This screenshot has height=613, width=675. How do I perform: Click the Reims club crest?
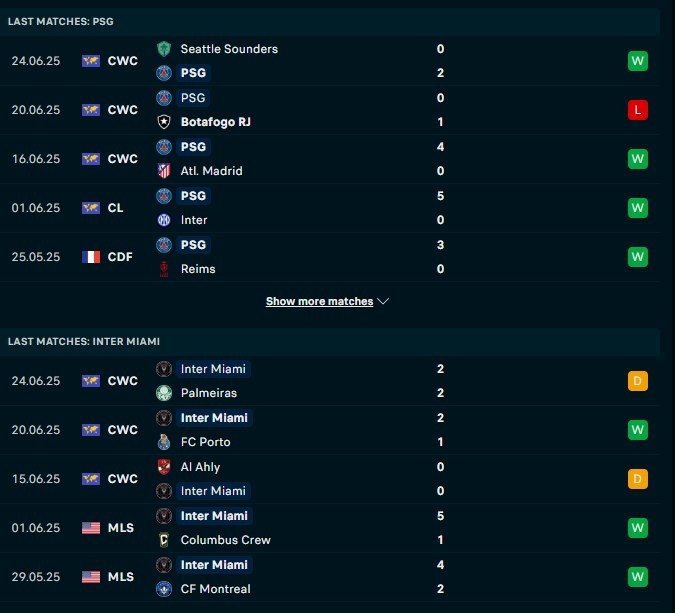click(164, 269)
